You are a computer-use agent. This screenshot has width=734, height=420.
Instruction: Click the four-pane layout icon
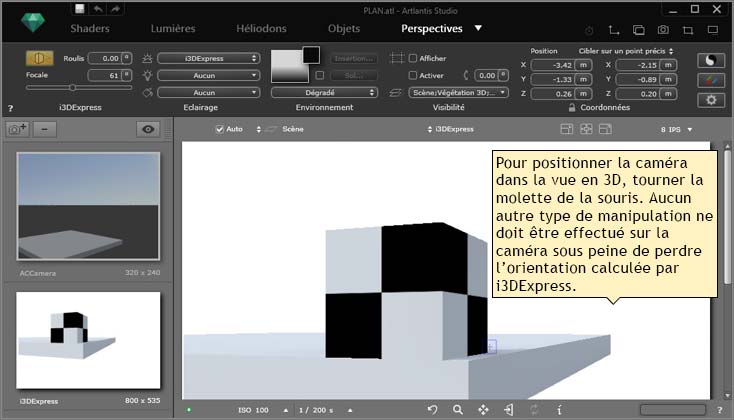click(586, 129)
